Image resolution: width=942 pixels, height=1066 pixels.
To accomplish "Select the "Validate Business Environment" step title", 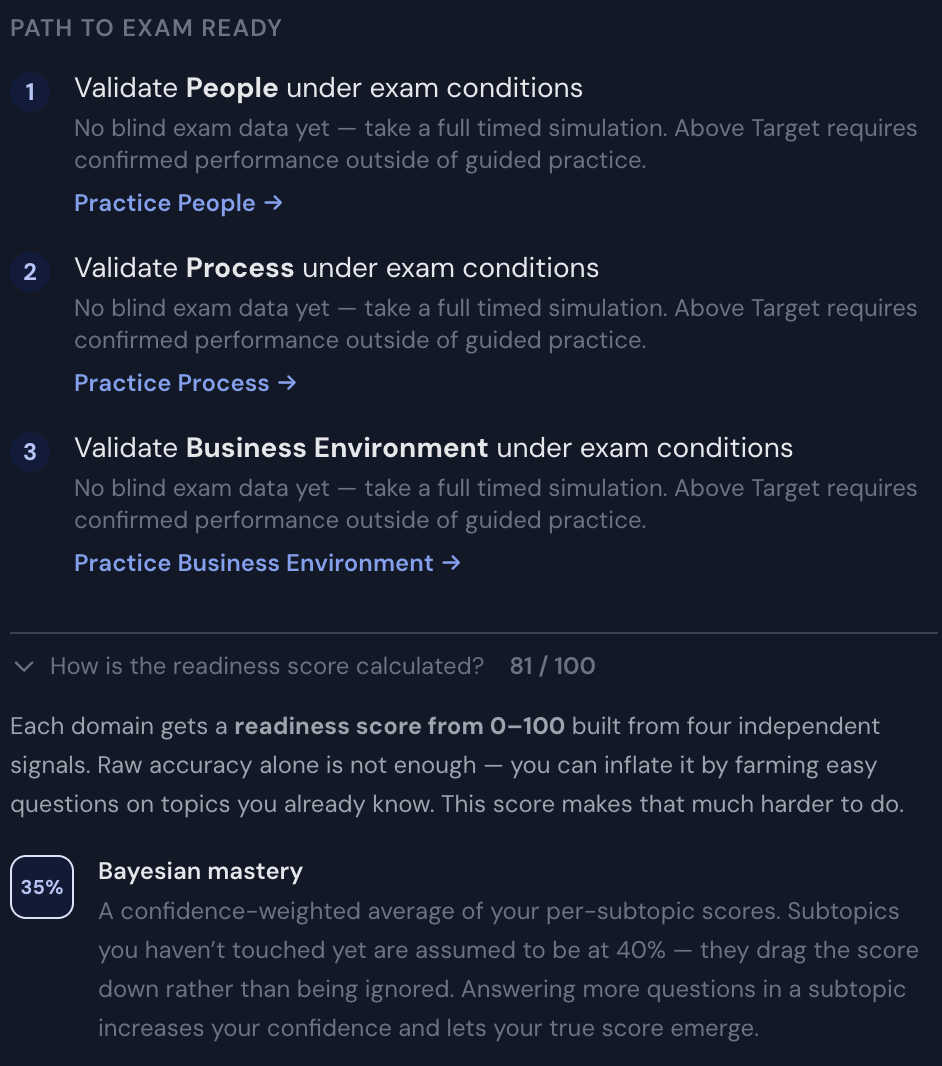I will (x=433, y=448).
